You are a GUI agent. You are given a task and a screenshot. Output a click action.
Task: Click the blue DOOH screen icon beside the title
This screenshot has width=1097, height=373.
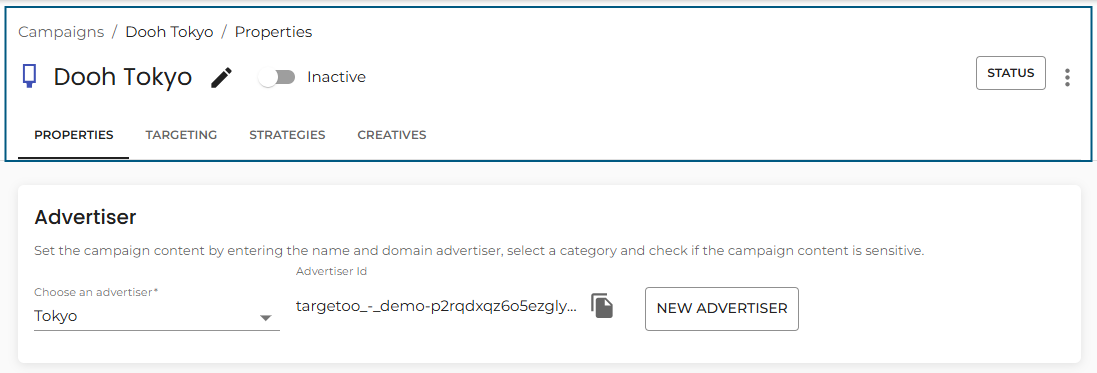(29, 76)
